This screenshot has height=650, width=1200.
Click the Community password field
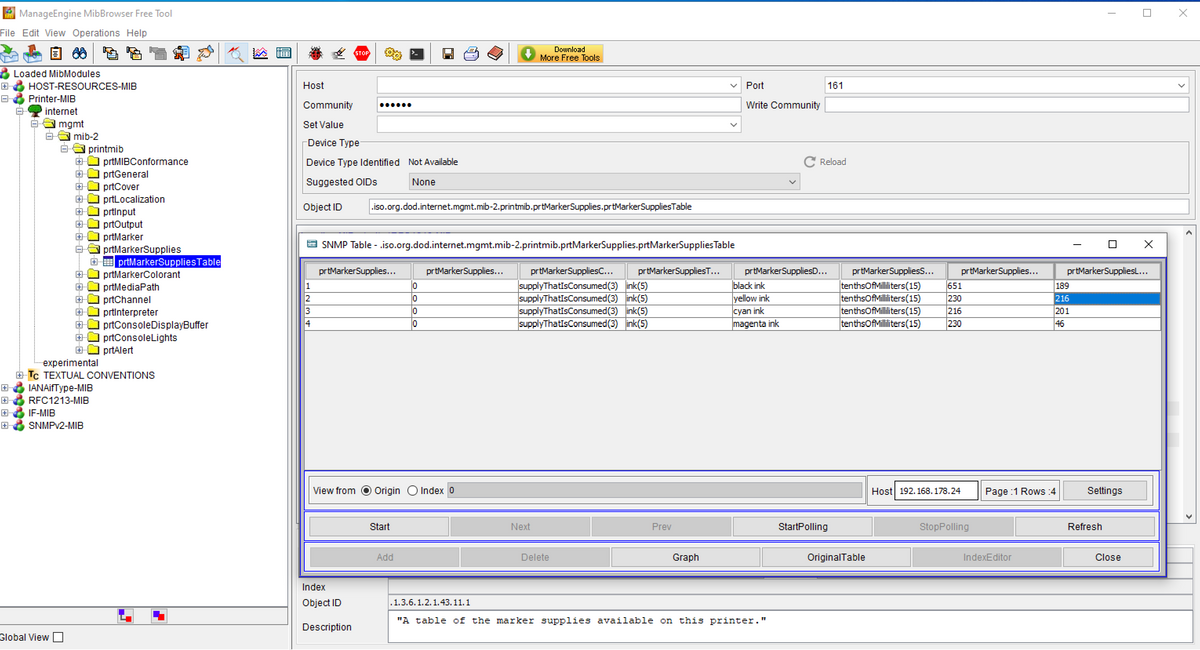tap(558, 105)
